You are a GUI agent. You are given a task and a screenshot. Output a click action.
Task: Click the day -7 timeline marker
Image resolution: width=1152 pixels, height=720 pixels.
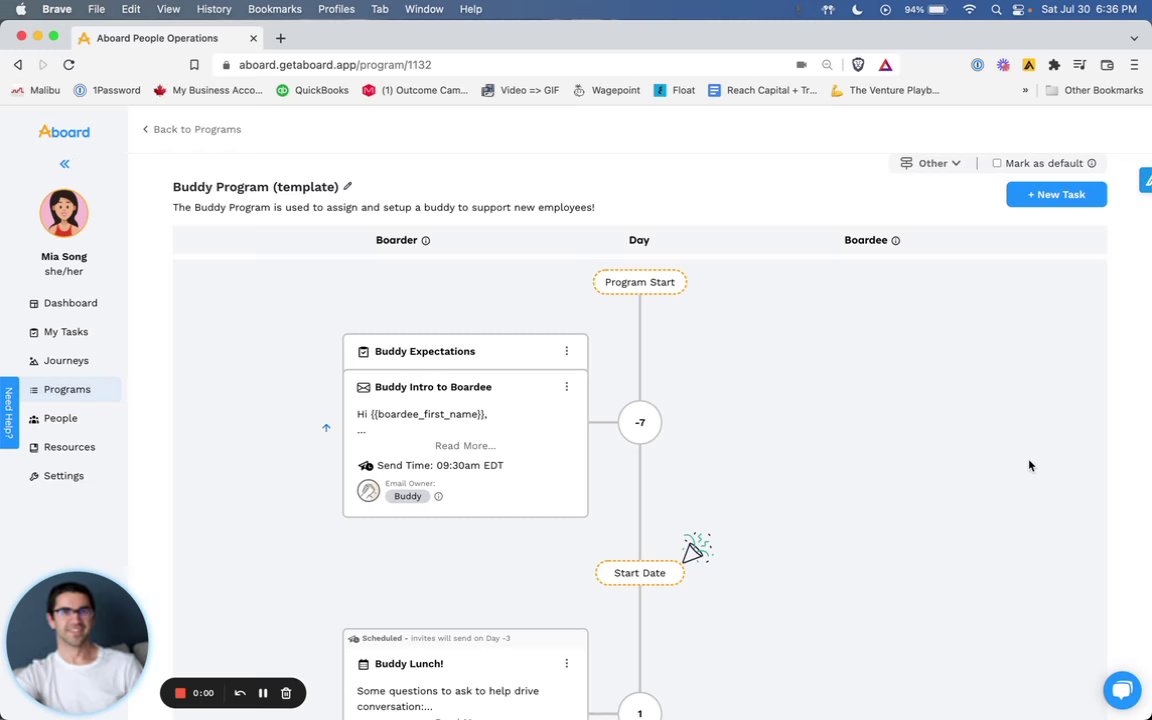coord(640,422)
